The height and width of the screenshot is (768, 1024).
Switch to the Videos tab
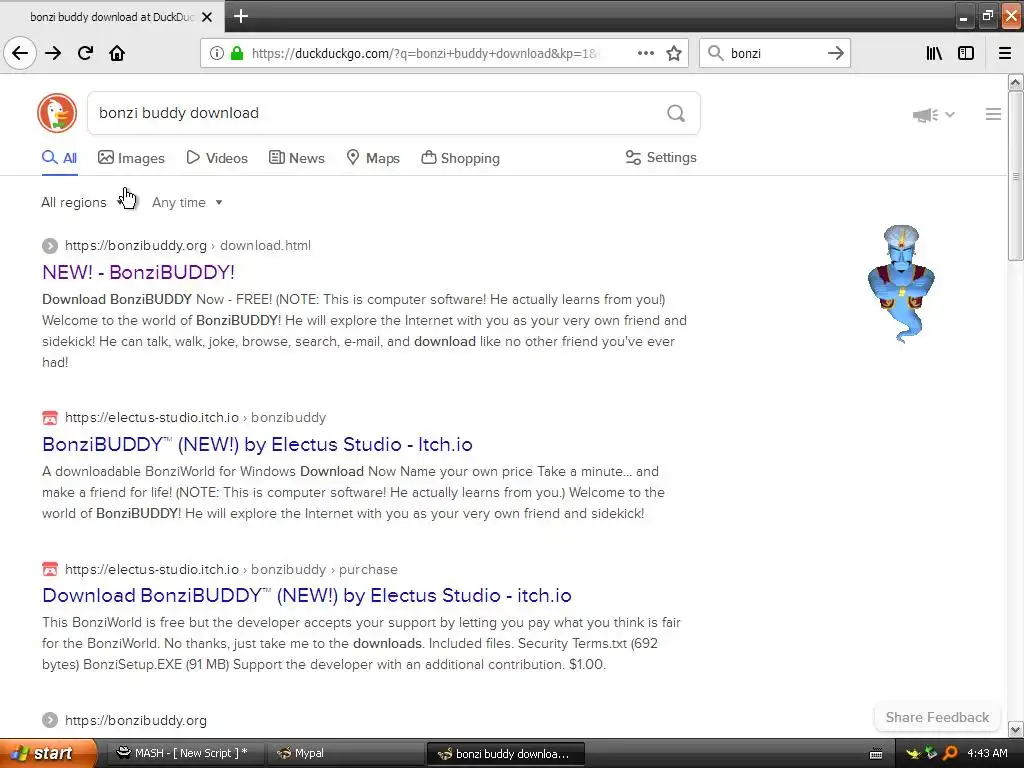pyautogui.click(x=217, y=158)
